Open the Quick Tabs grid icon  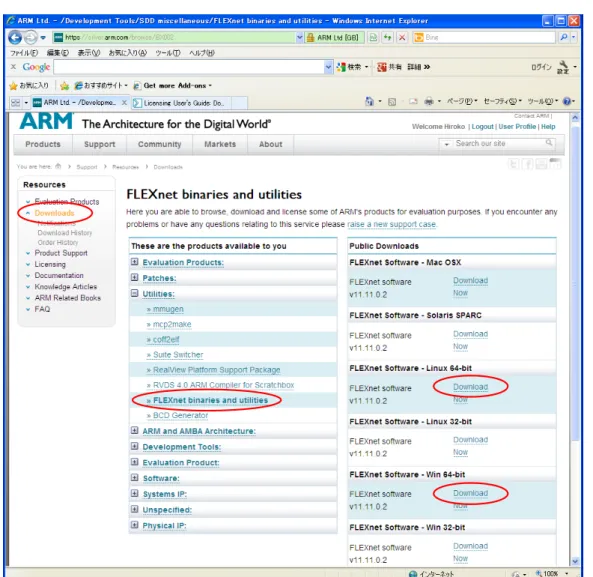(16, 102)
